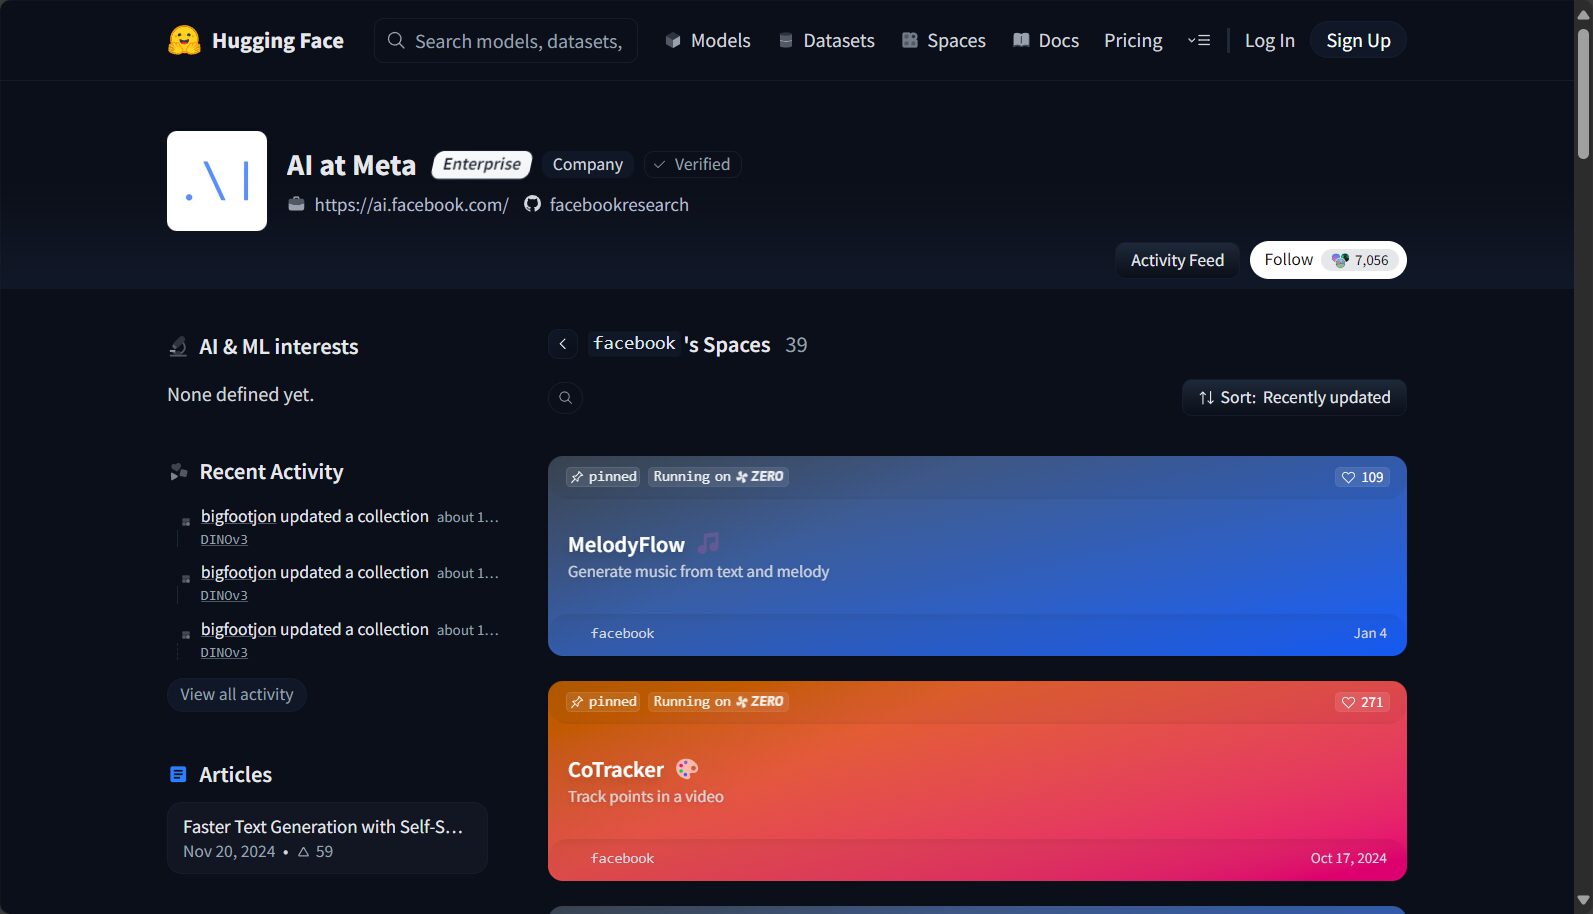Click the pinned badge on MelodyFlow card
Image resolution: width=1593 pixels, height=914 pixels.
click(x=603, y=477)
